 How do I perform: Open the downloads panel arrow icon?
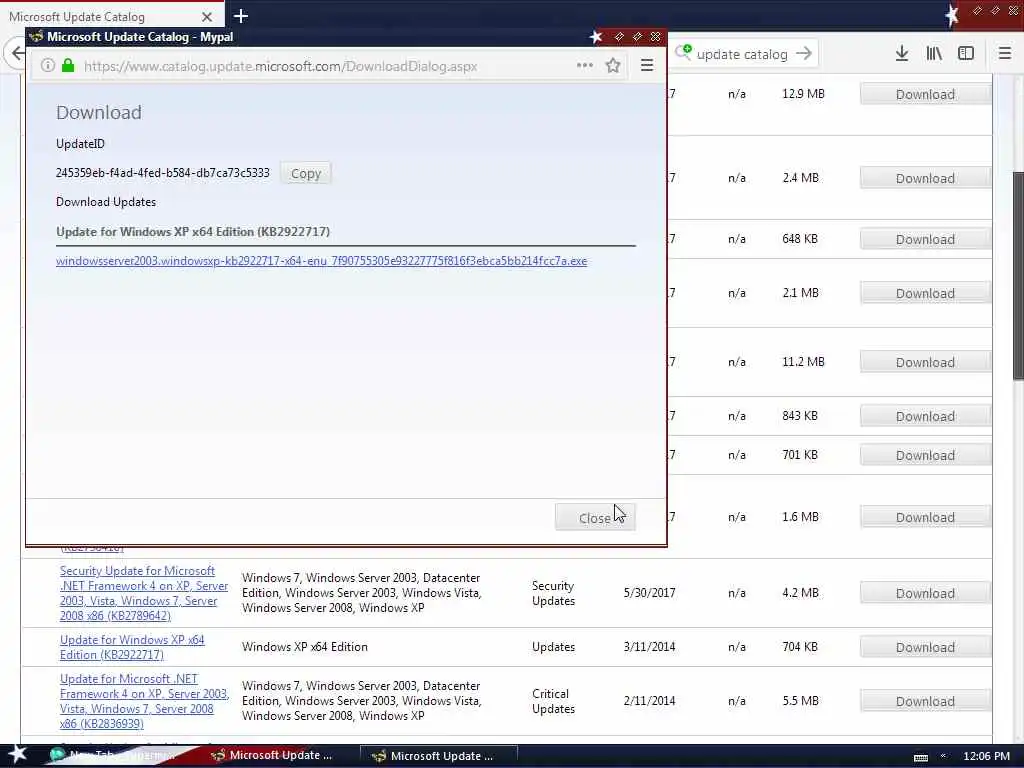click(x=902, y=54)
